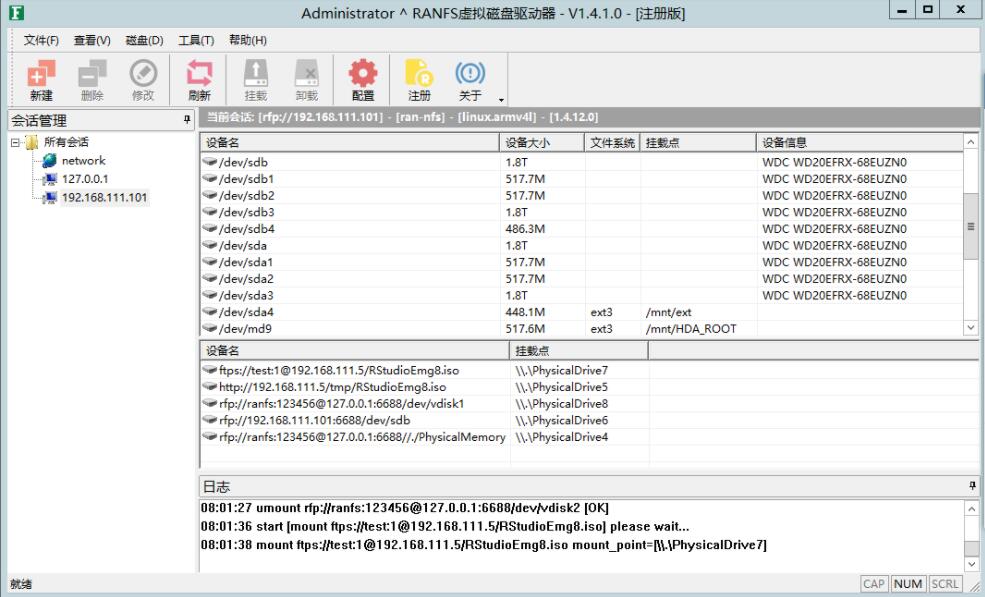Open the 文件(F) menu
Image resolution: width=985 pixels, height=597 pixels.
(x=41, y=40)
